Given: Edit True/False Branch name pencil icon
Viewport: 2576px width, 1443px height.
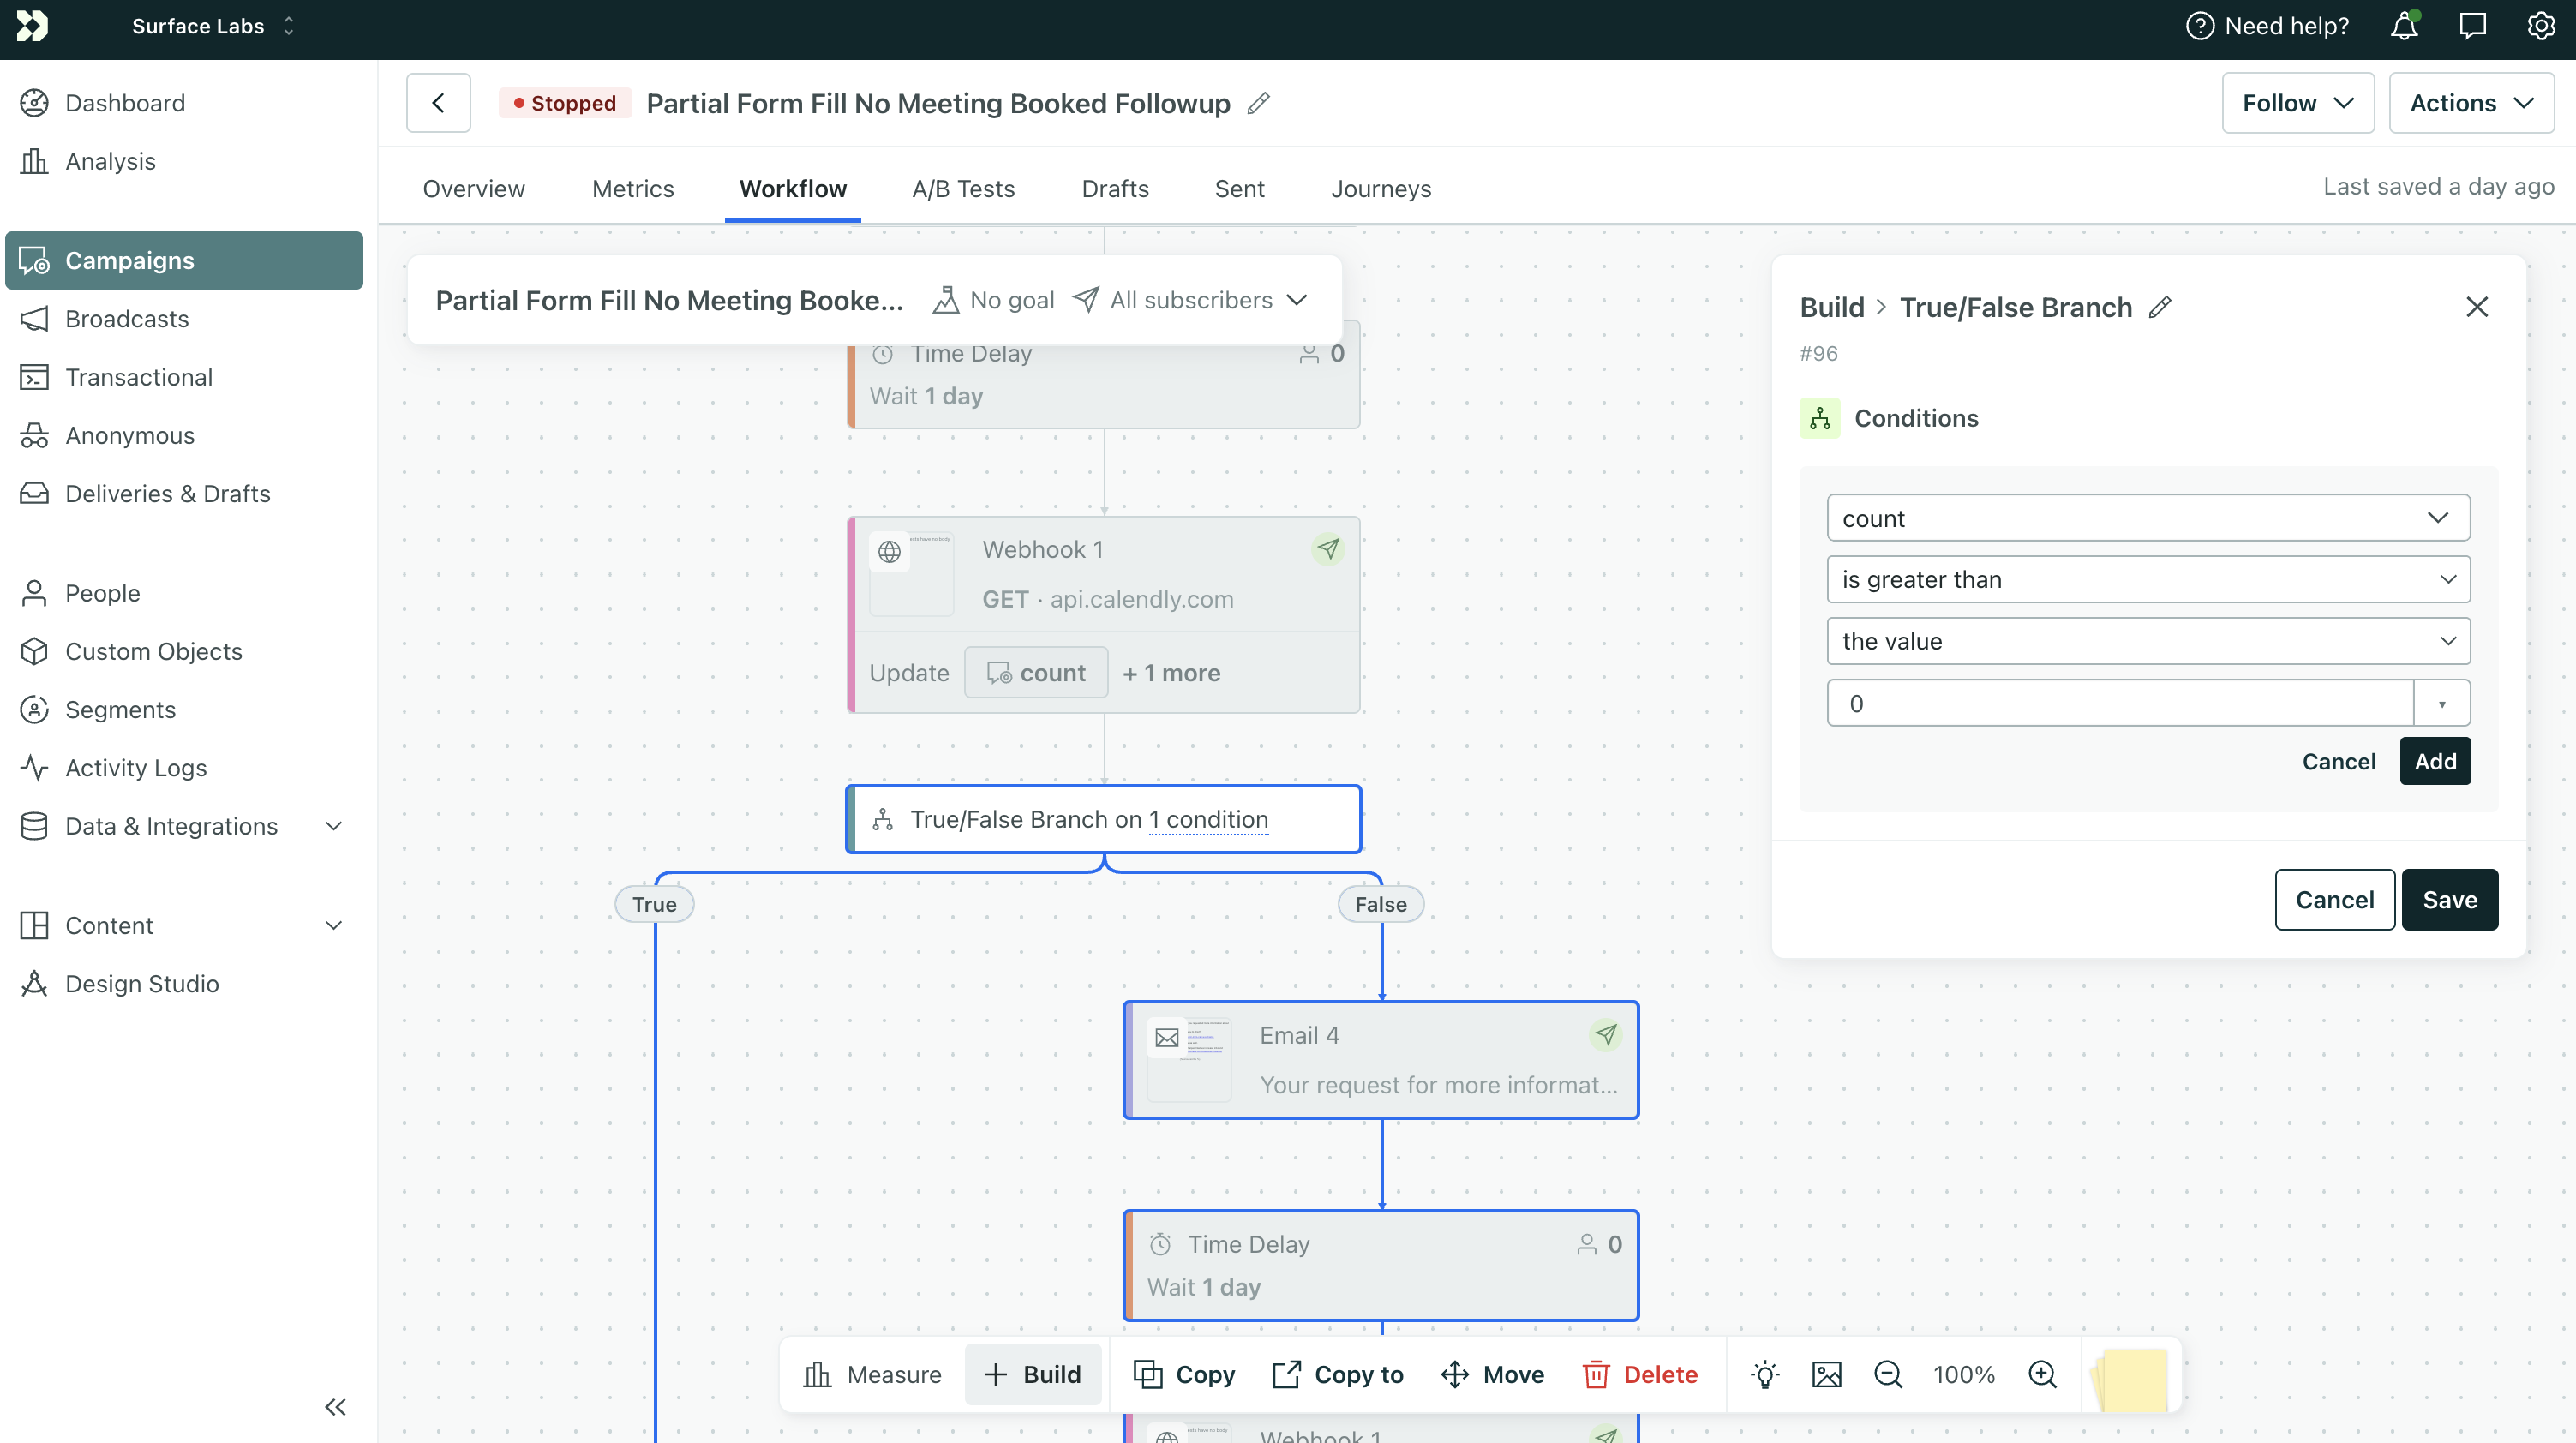Looking at the screenshot, I should point(2160,307).
